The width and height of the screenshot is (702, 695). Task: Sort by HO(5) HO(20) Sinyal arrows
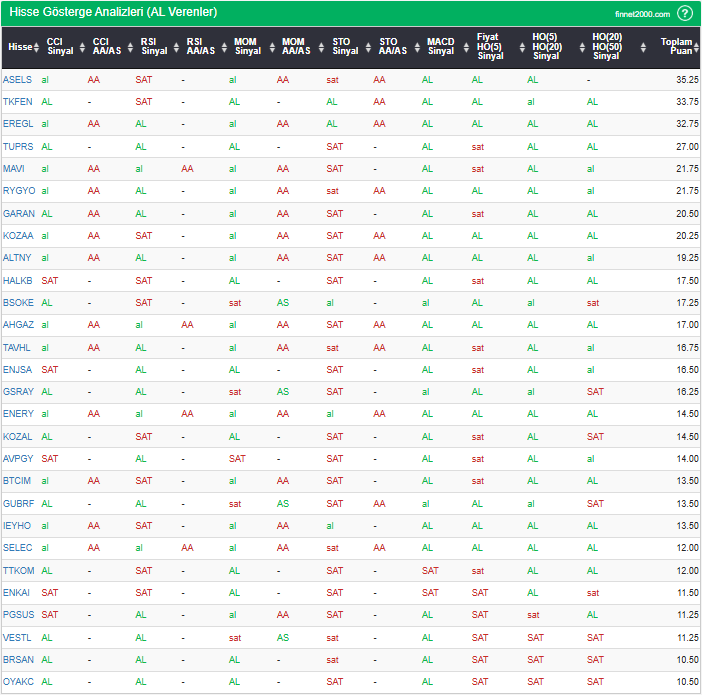582,47
